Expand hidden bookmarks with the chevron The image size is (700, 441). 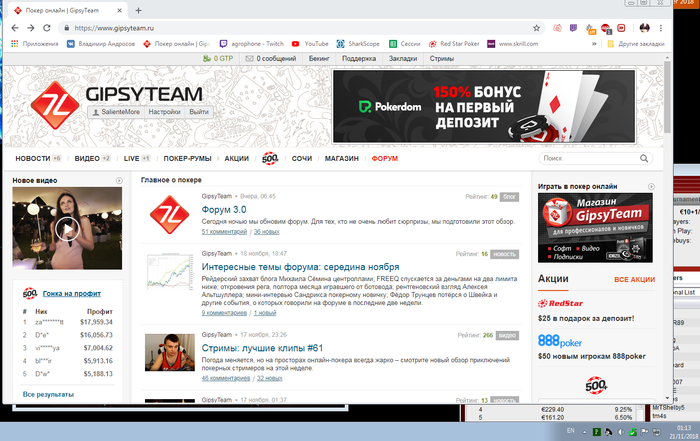tap(594, 44)
